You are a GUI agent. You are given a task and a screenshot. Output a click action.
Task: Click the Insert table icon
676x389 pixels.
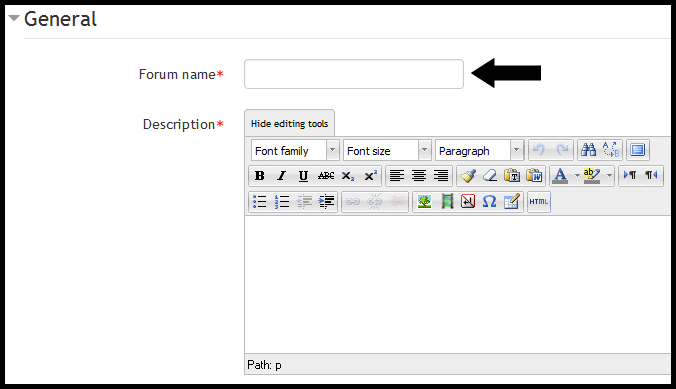[x=512, y=201]
